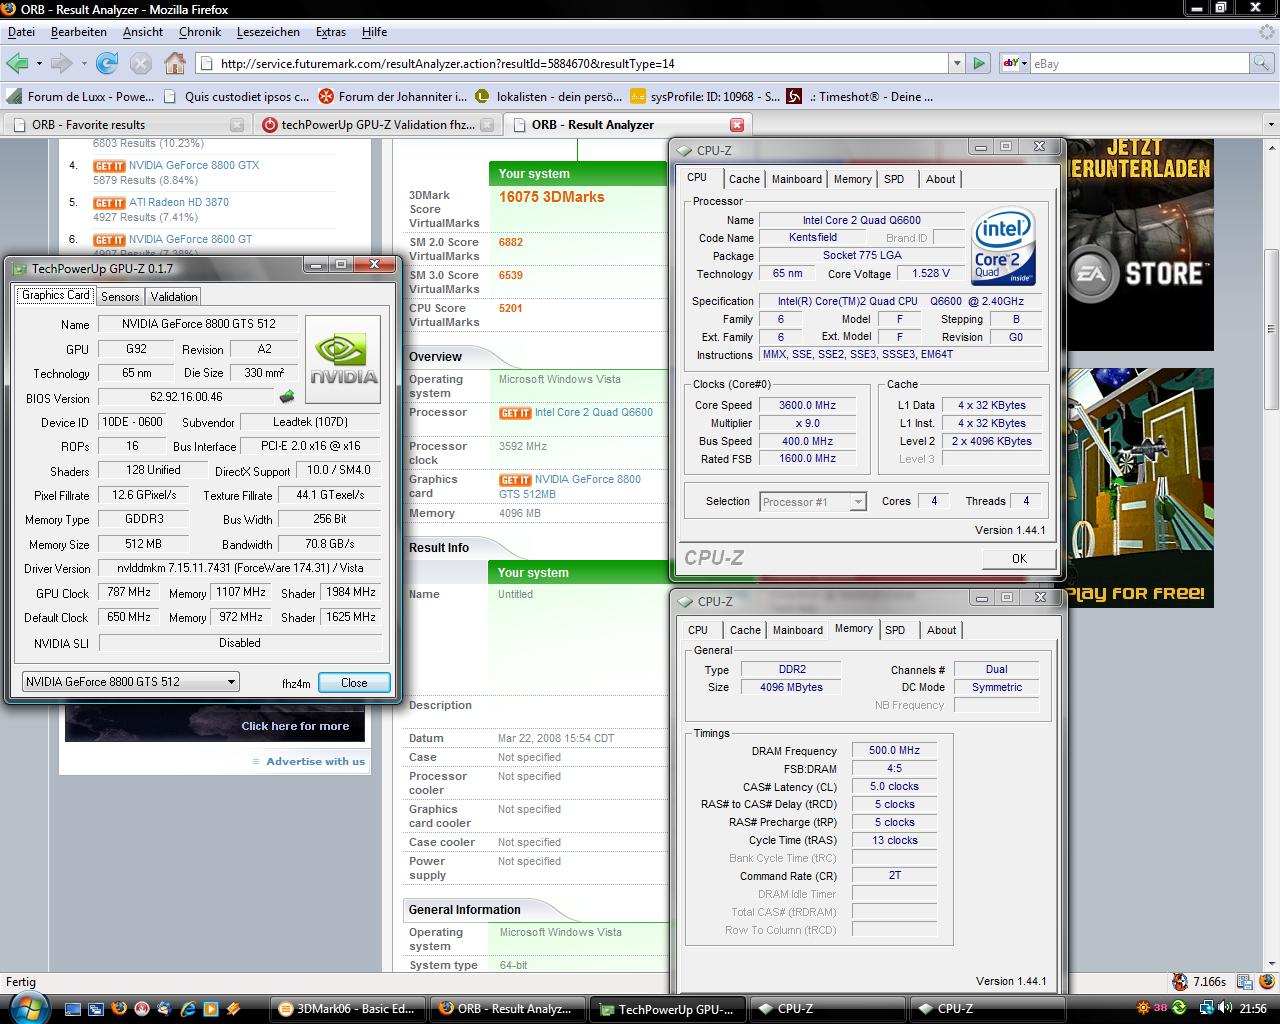This screenshot has width=1280, height=1024.
Task: Click the GET IT badge next to GeForce 8800 GTX
Action: point(109,166)
